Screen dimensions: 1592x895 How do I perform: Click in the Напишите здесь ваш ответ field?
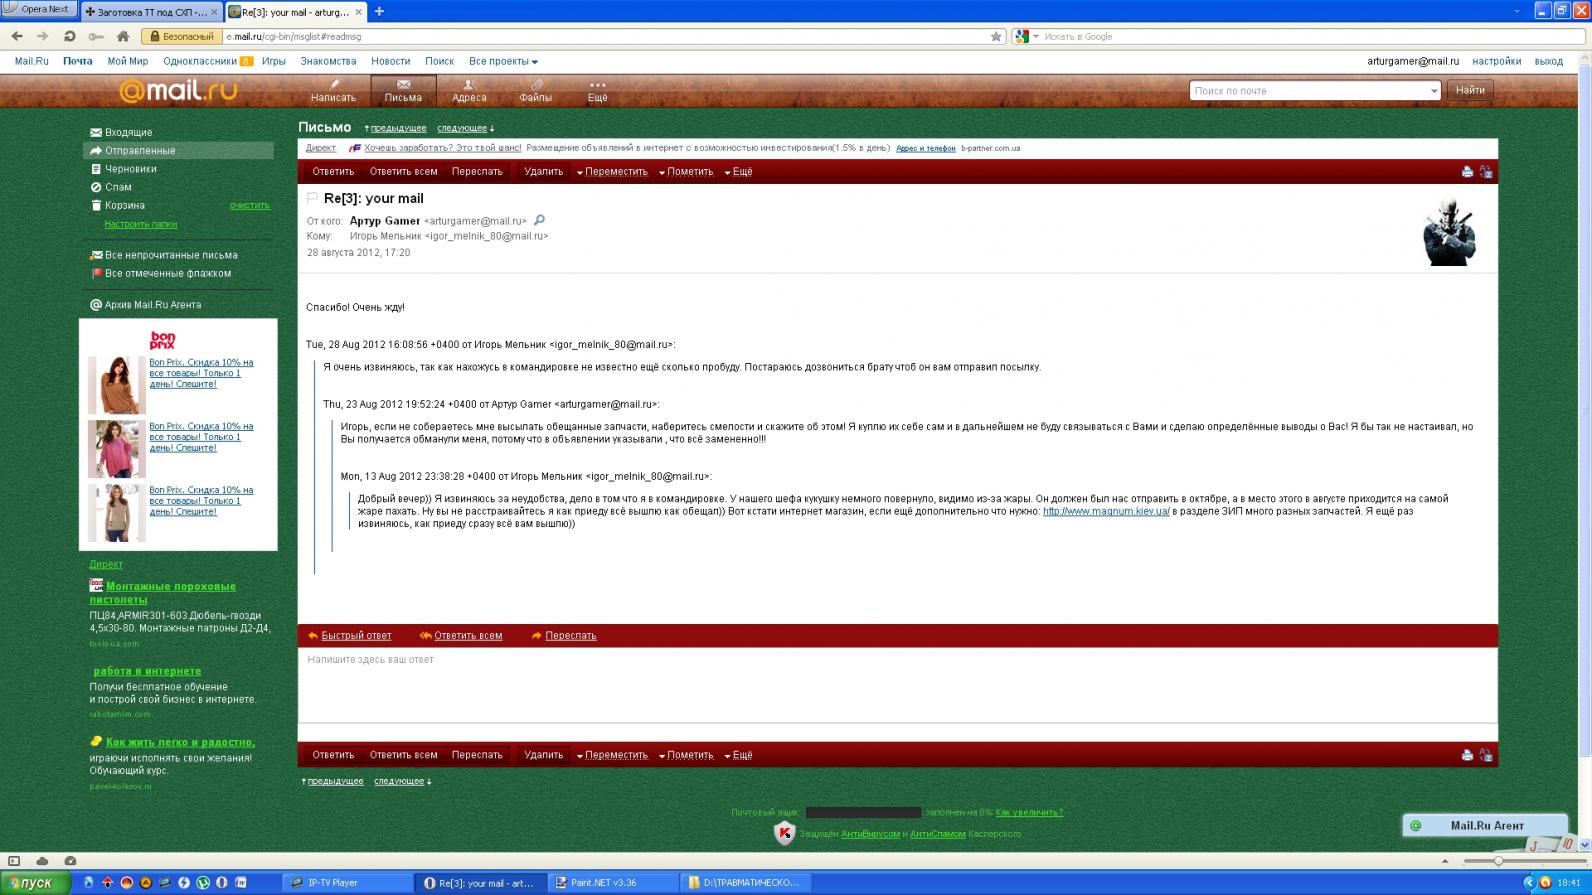(897, 684)
